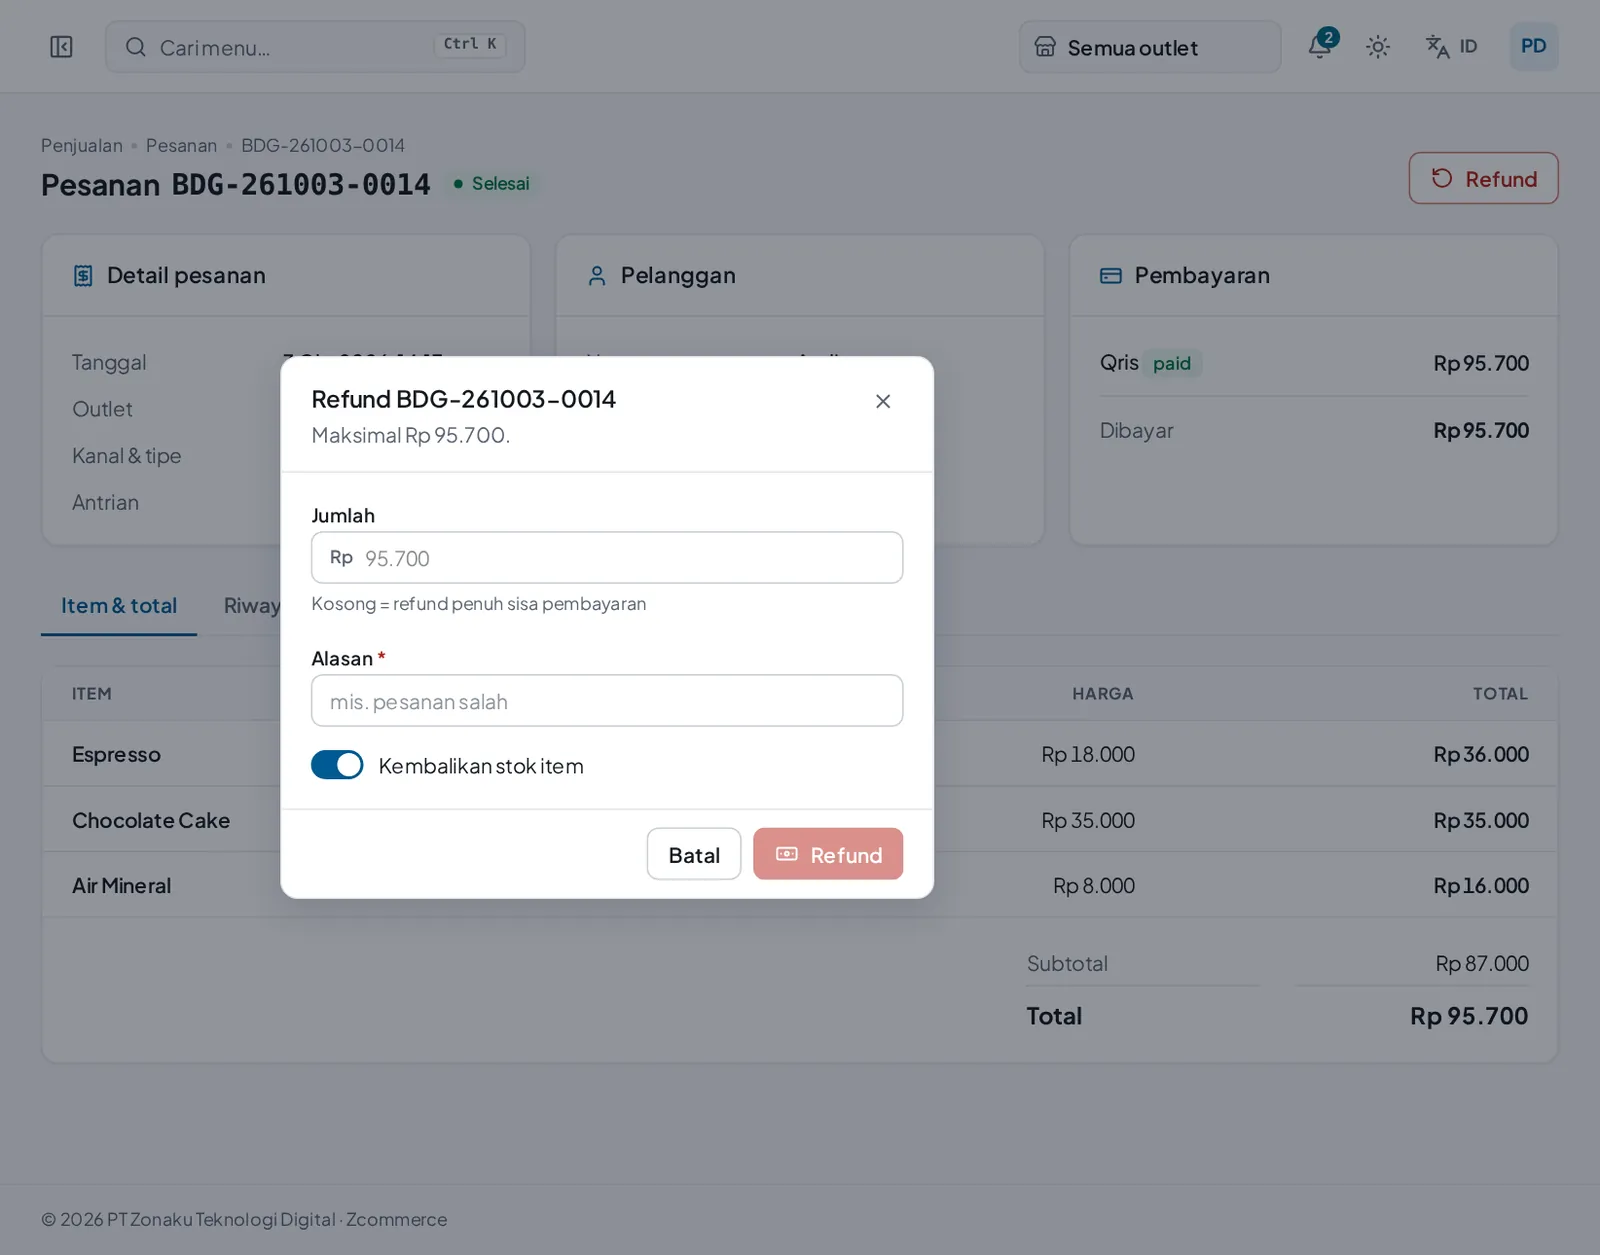Click the HARGA column header
1600x1255 pixels.
tap(1103, 694)
